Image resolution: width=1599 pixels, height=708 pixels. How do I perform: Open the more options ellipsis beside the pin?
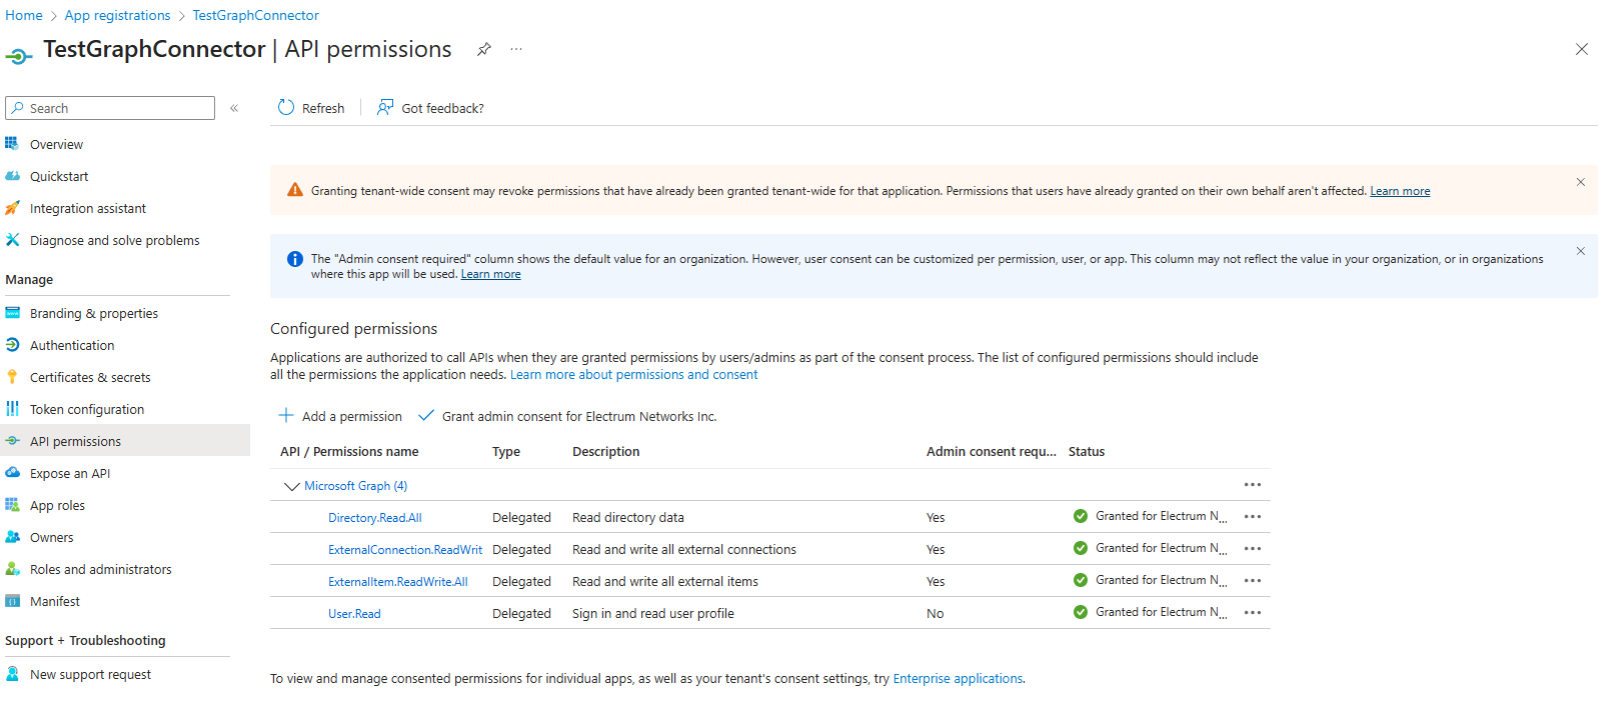point(516,49)
